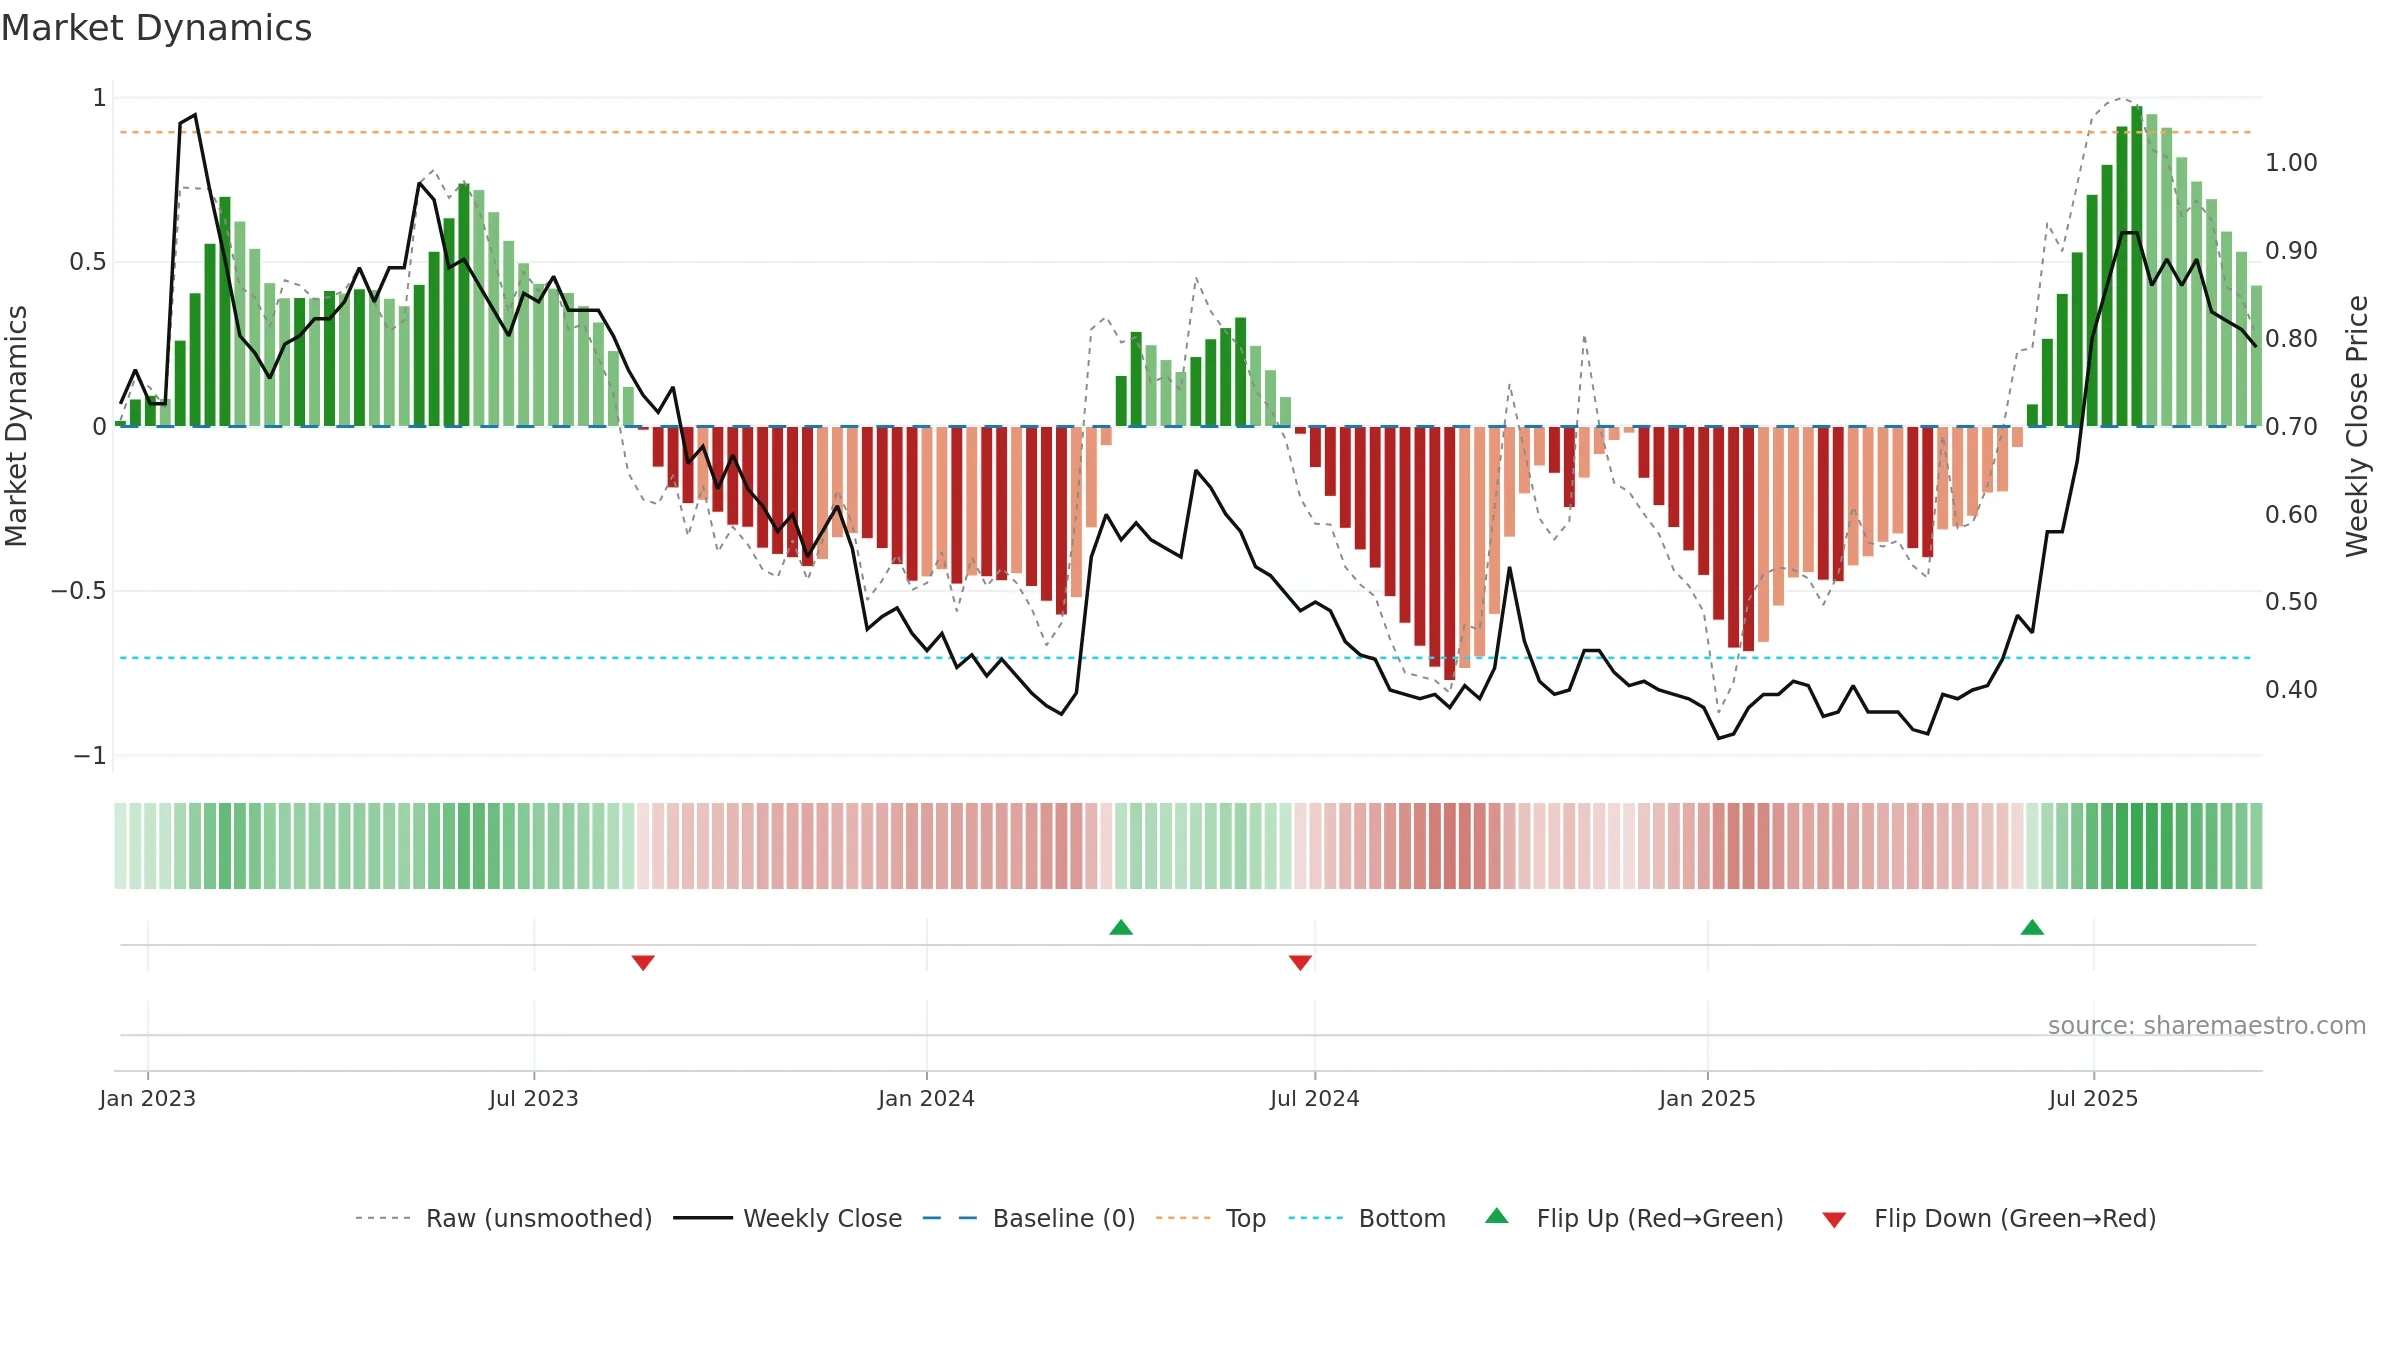Click the red Flip Down legend triangle icon
This screenshot has width=2400, height=1350.
[1834, 1220]
